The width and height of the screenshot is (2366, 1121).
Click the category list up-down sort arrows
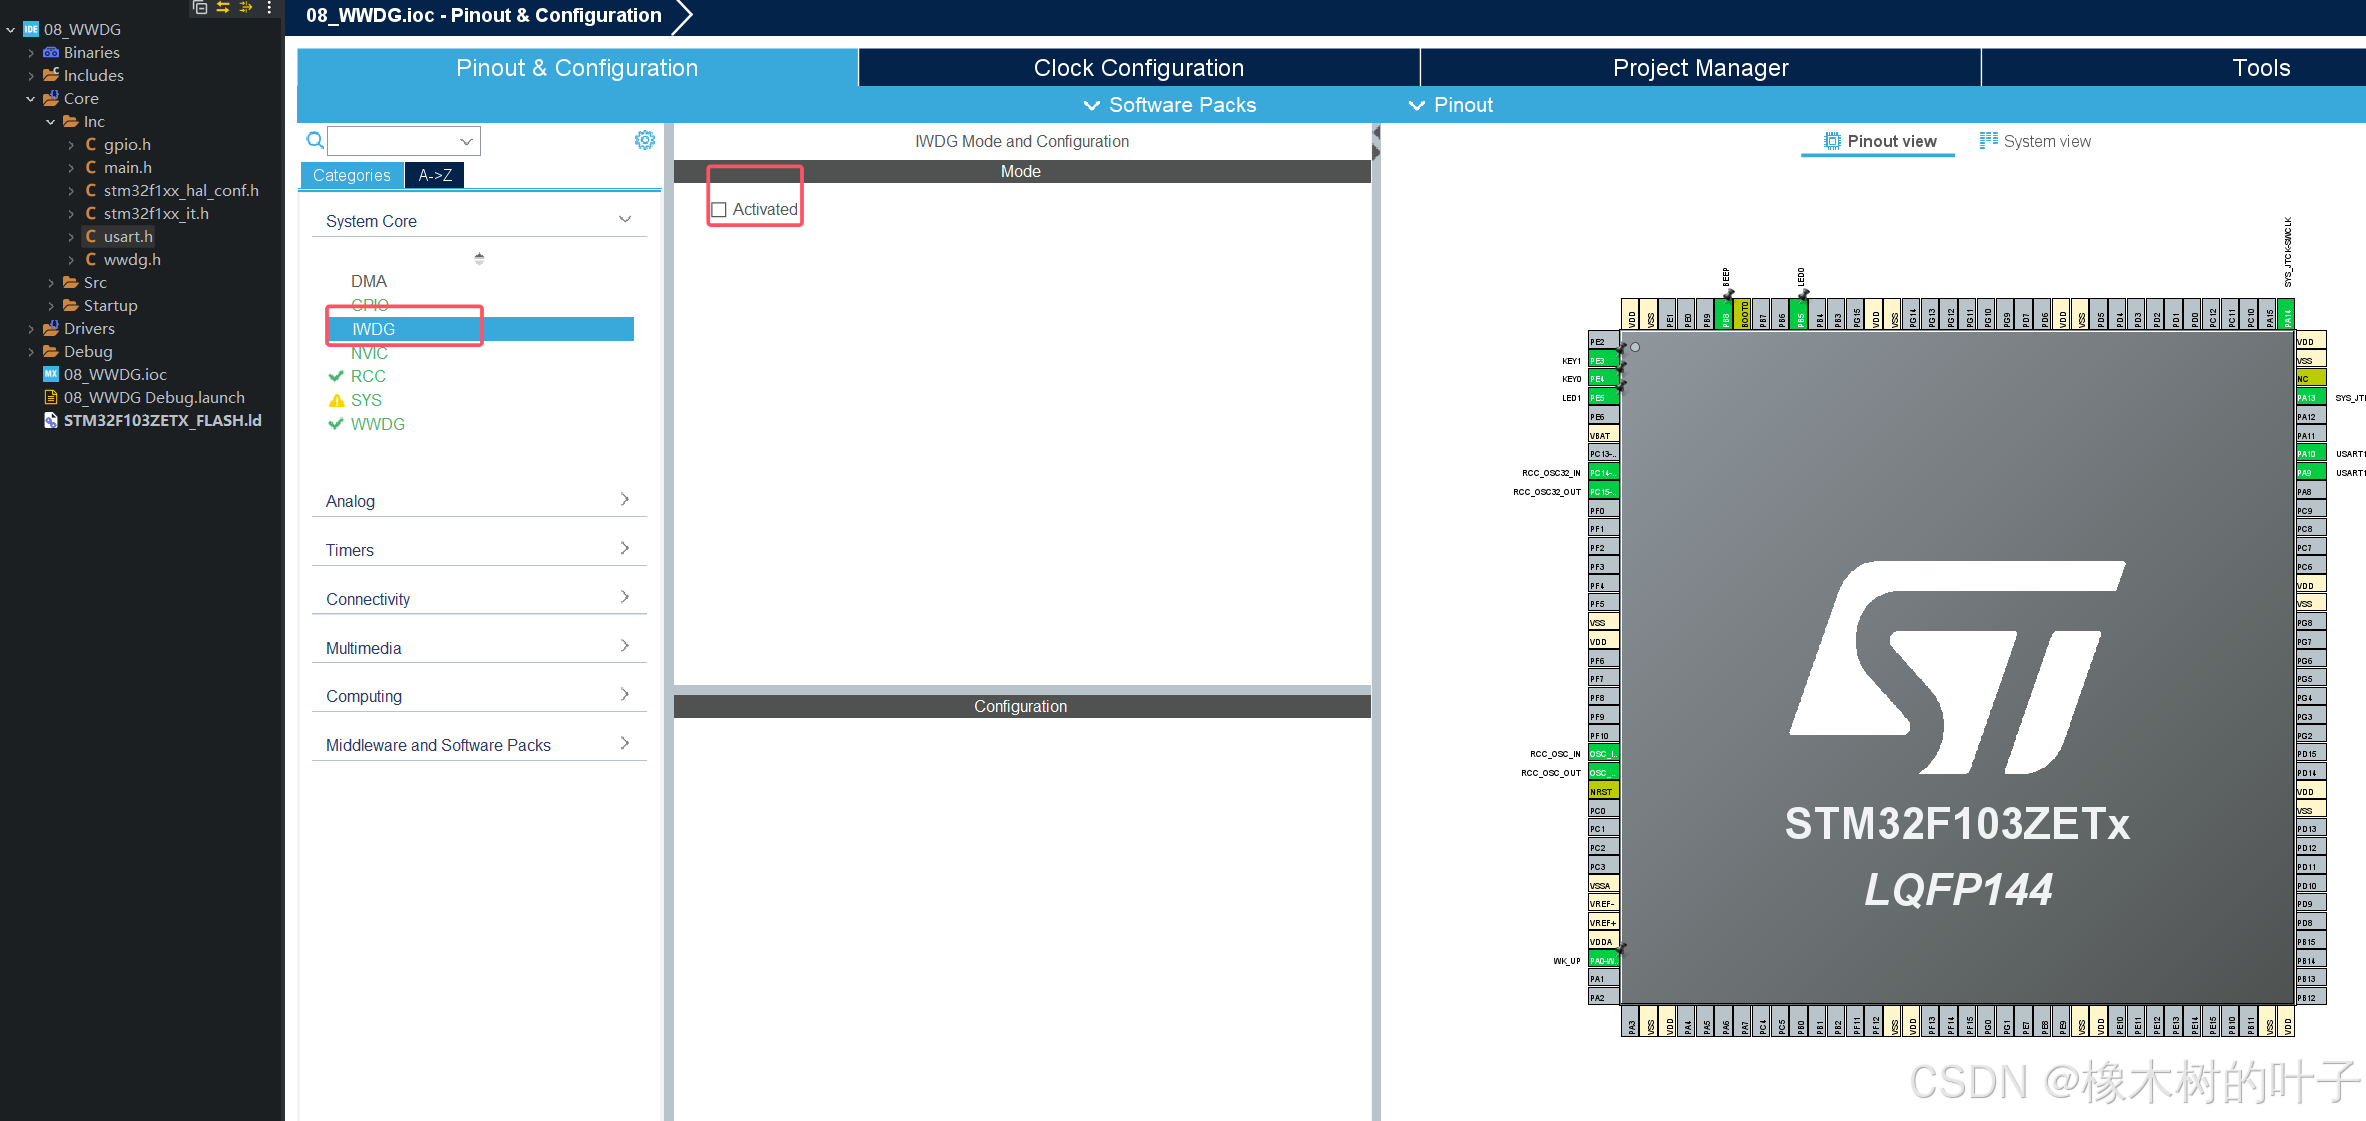(479, 258)
